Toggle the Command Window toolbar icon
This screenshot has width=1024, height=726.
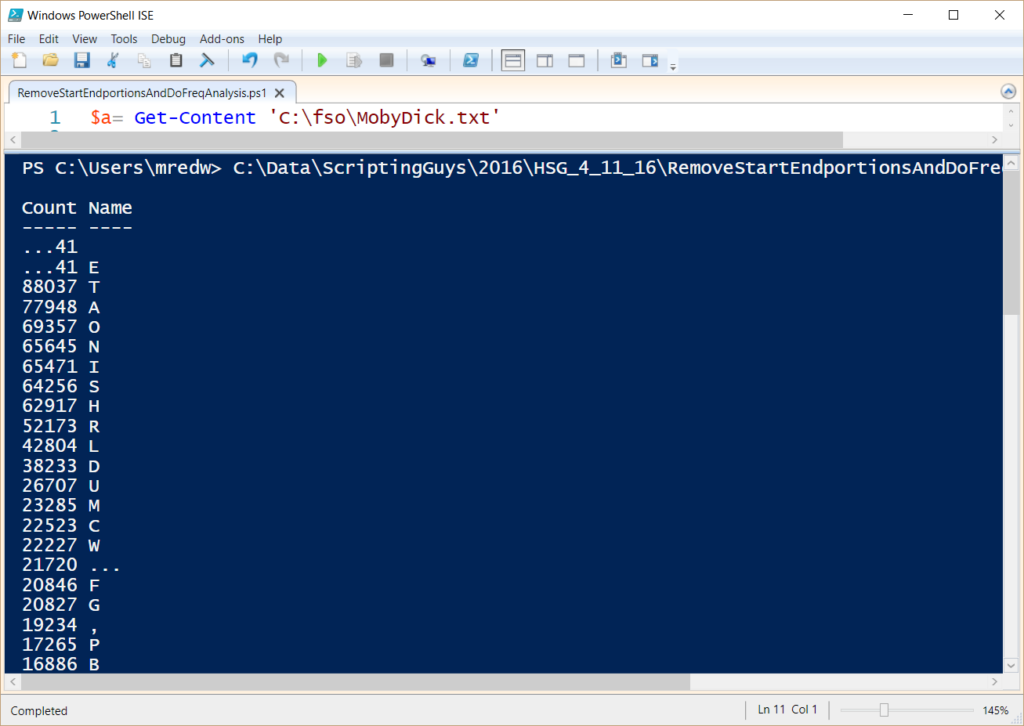[618, 61]
